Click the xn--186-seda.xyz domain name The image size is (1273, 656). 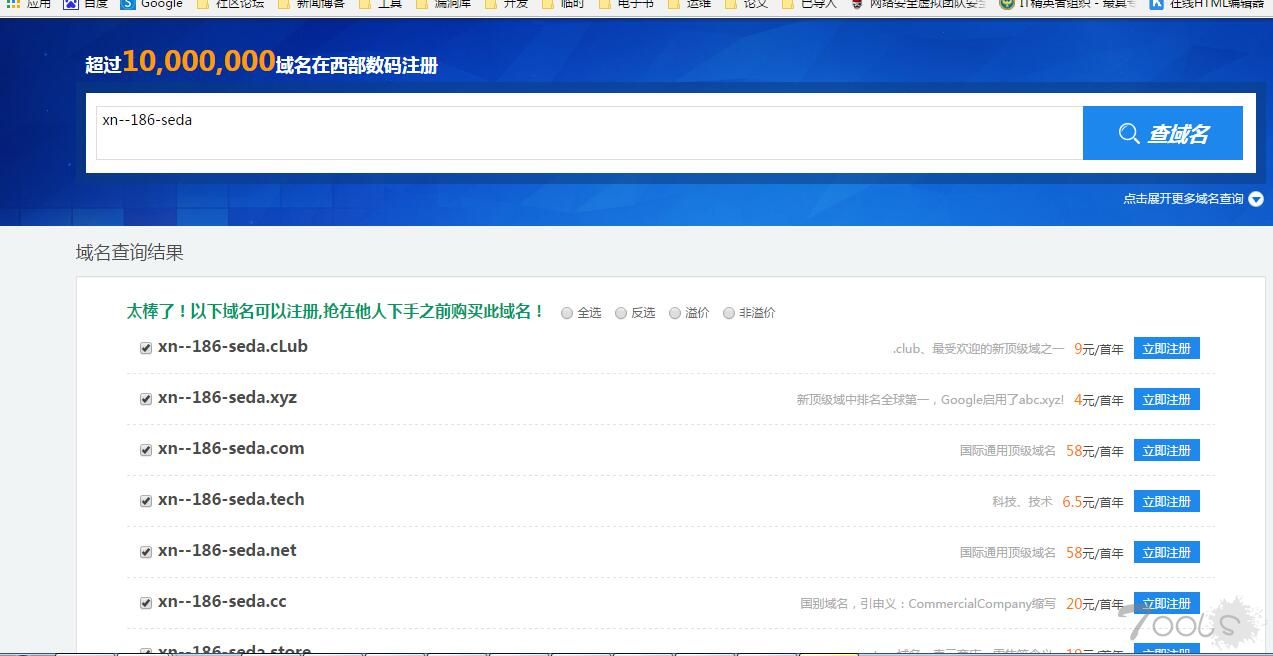[x=227, y=397]
